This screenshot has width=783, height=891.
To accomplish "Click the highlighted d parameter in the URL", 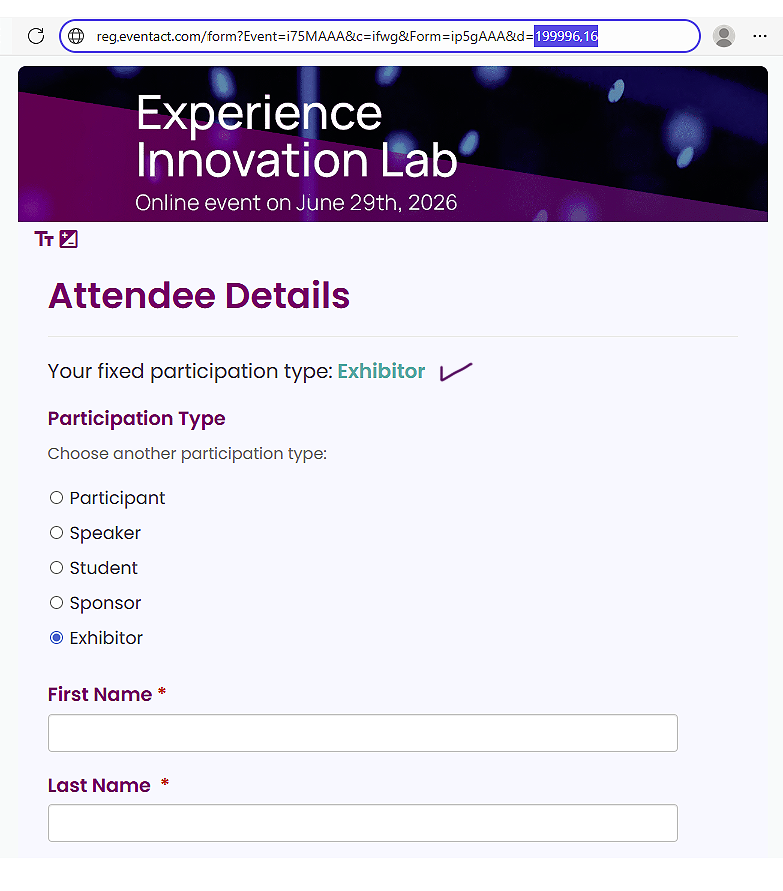I will [566, 35].
